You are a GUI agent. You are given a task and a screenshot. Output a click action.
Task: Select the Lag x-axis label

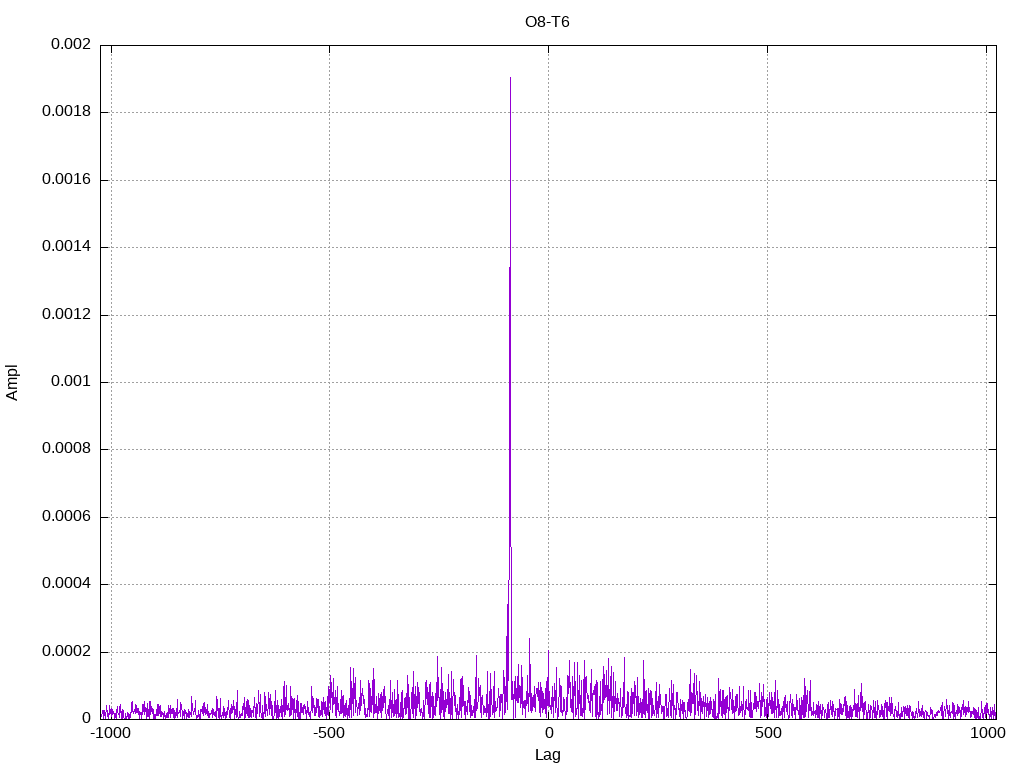click(547, 755)
